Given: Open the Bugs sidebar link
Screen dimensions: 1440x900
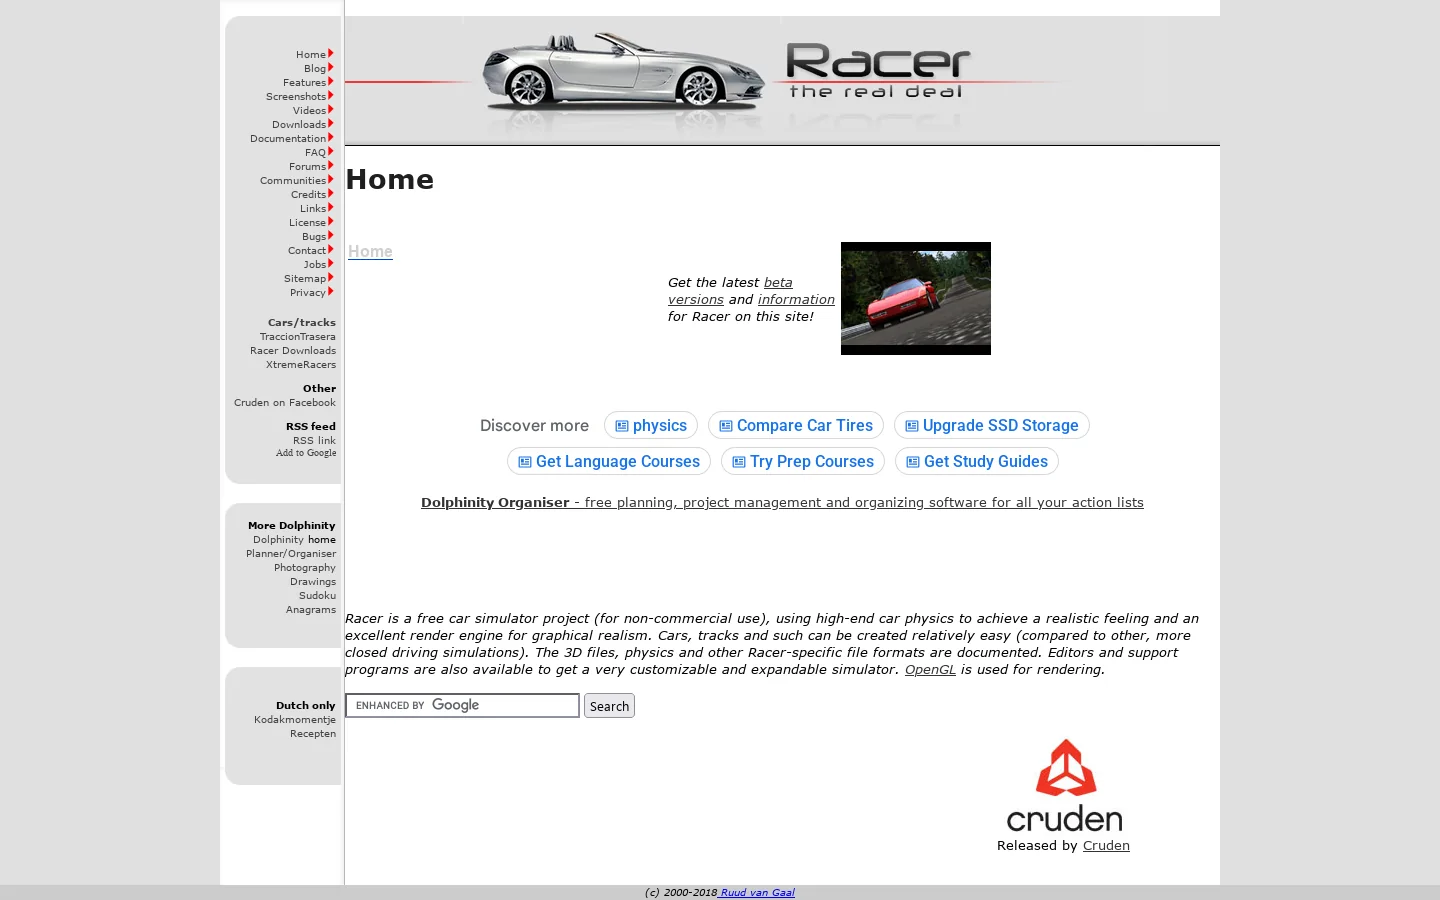Looking at the screenshot, I should (x=314, y=237).
